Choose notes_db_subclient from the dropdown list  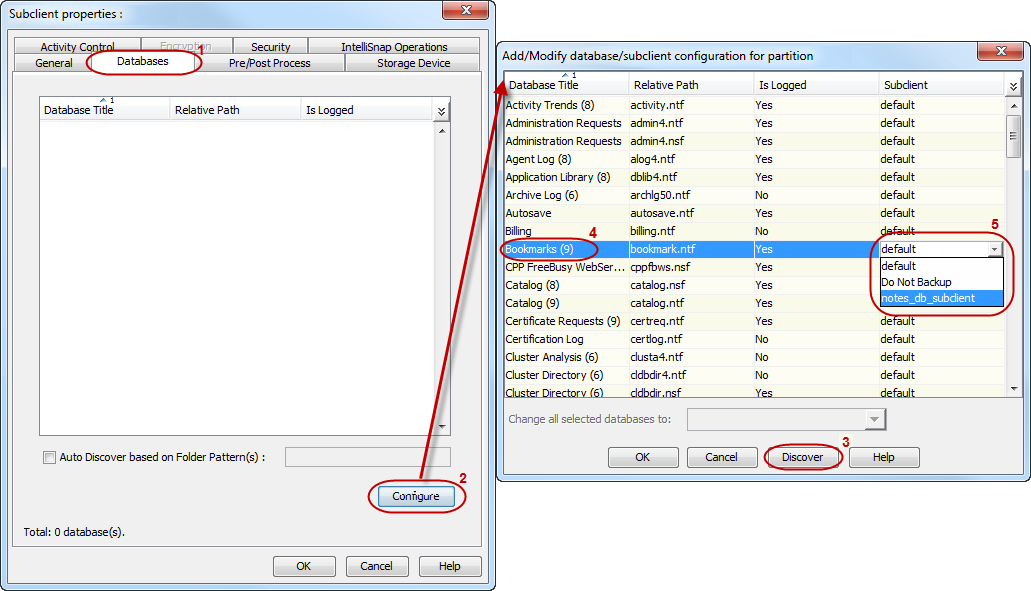(x=927, y=298)
